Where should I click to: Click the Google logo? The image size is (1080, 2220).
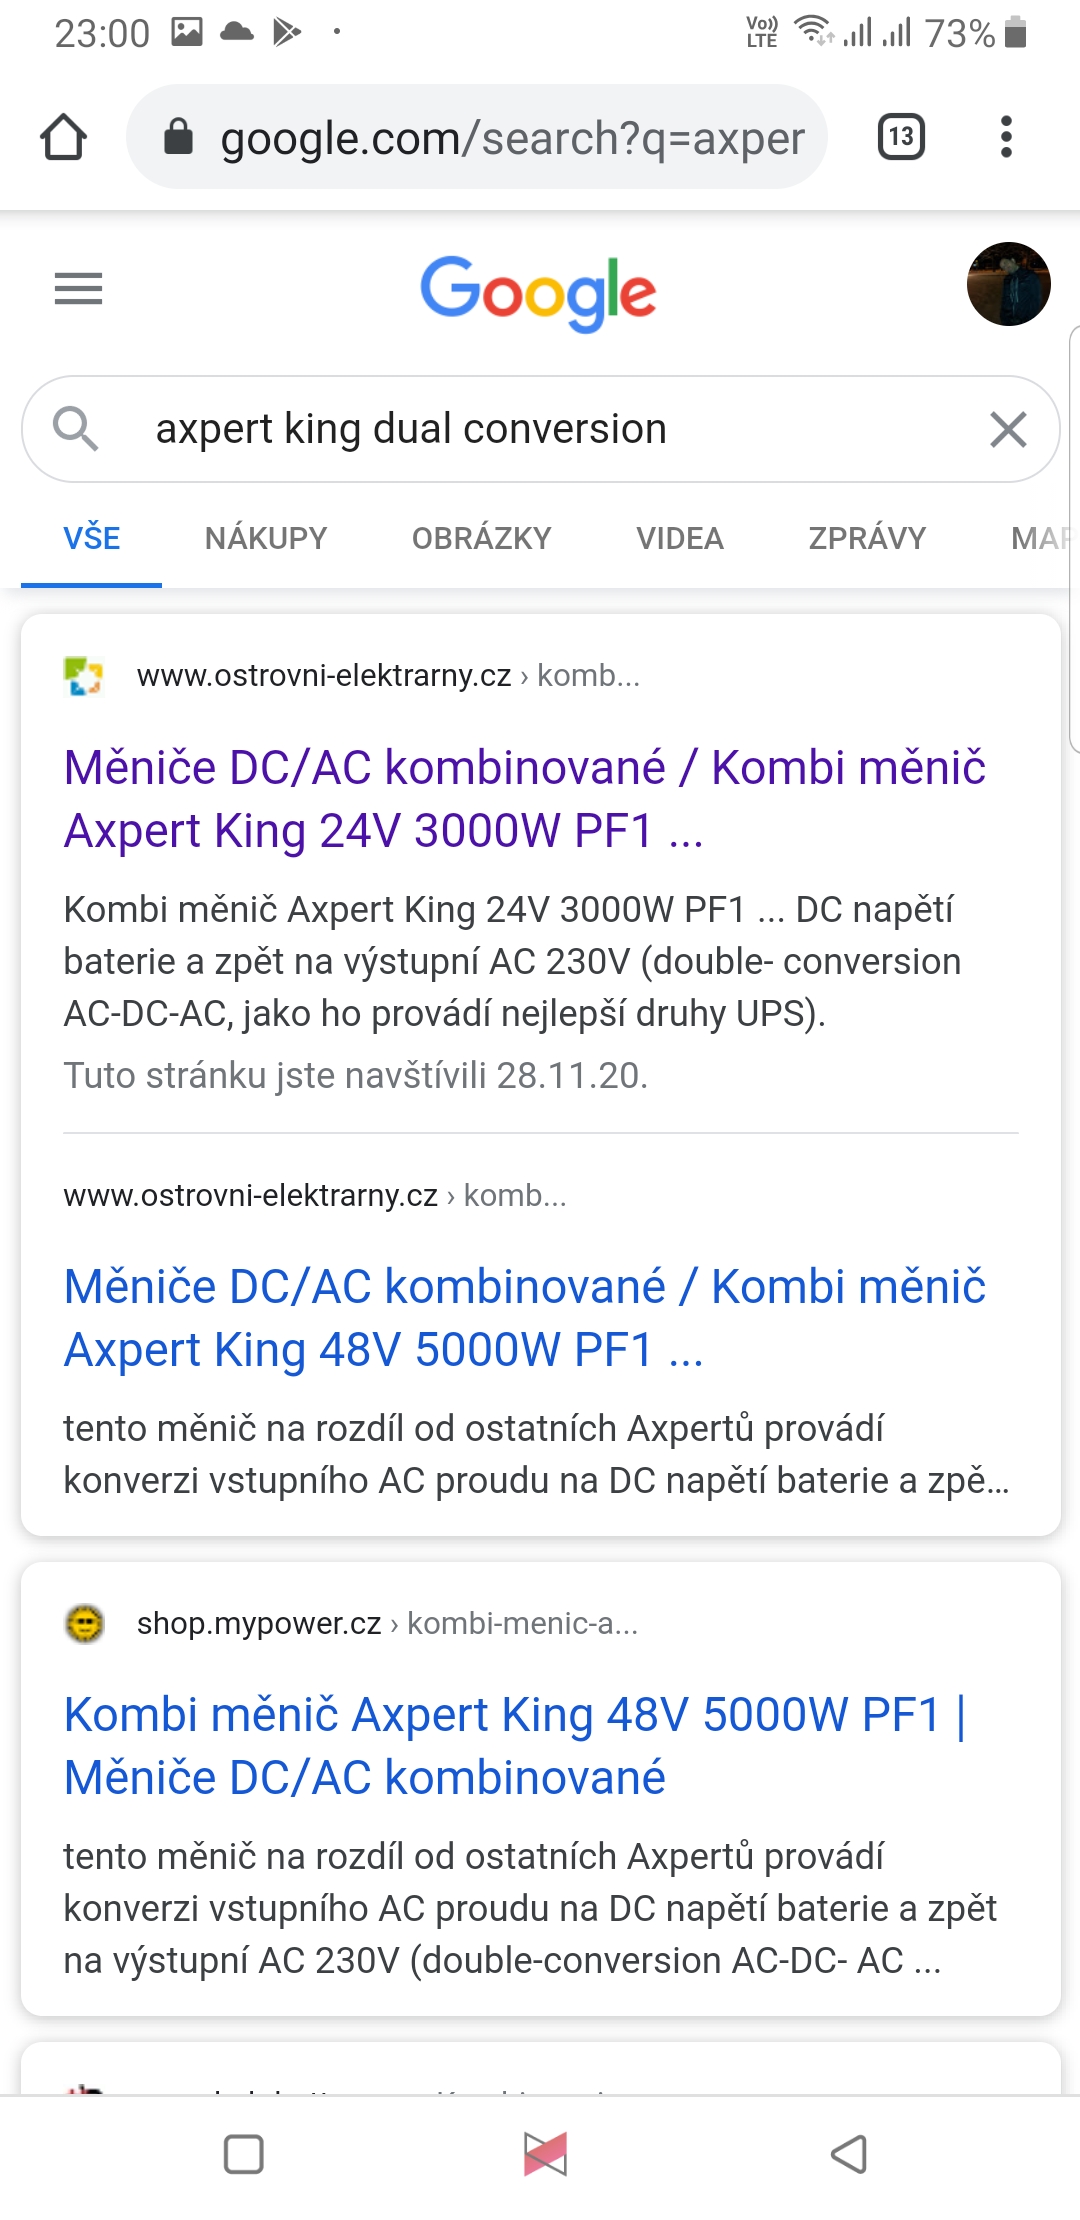coord(538,291)
